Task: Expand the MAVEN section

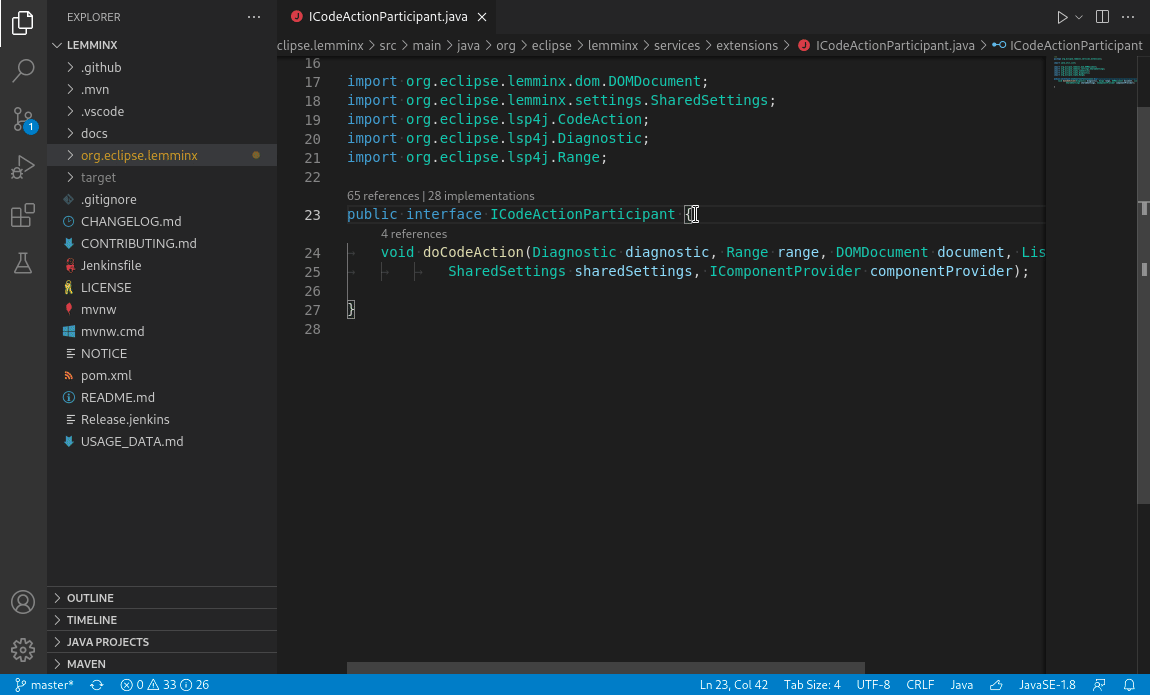Action: coord(162,664)
